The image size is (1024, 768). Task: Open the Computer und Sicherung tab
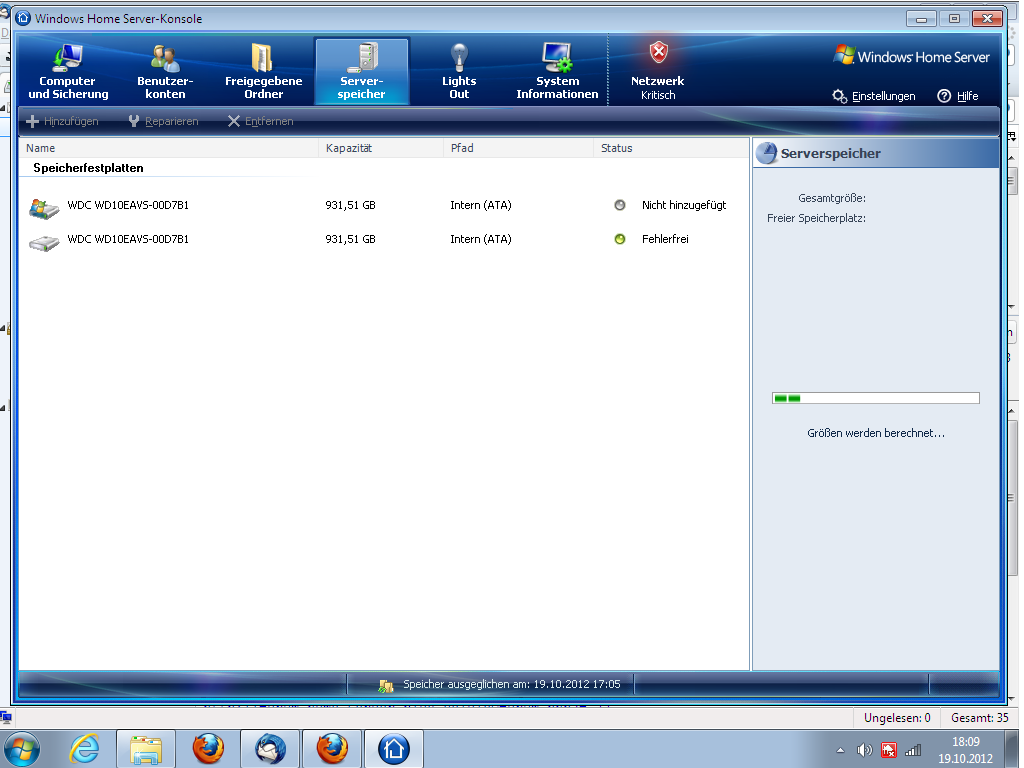68,71
